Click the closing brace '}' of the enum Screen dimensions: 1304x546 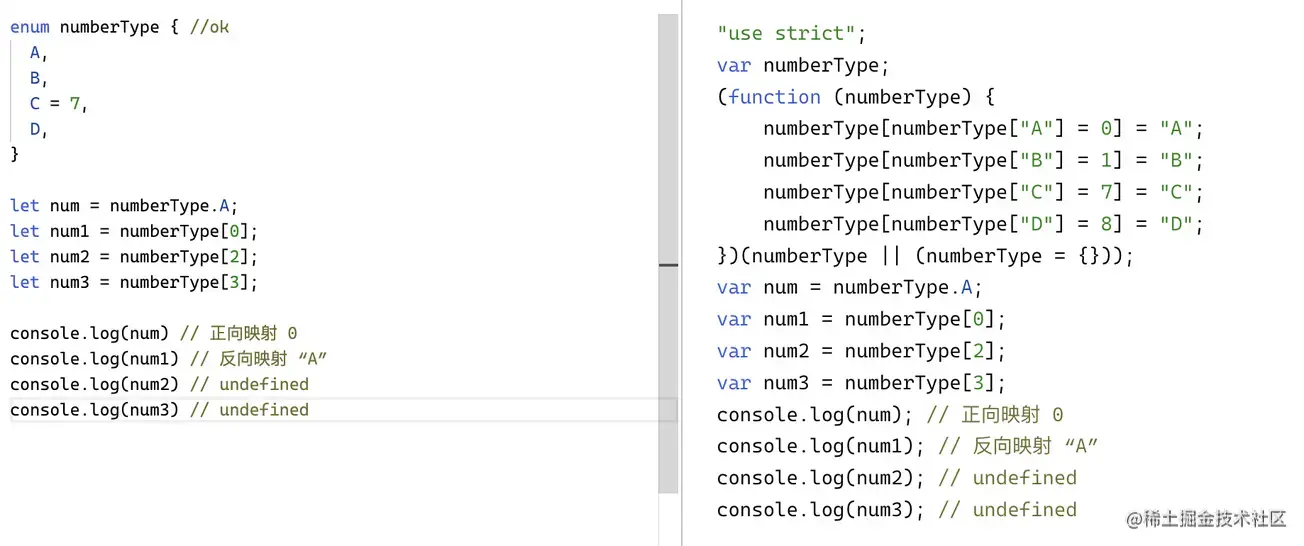tap(14, 155)
